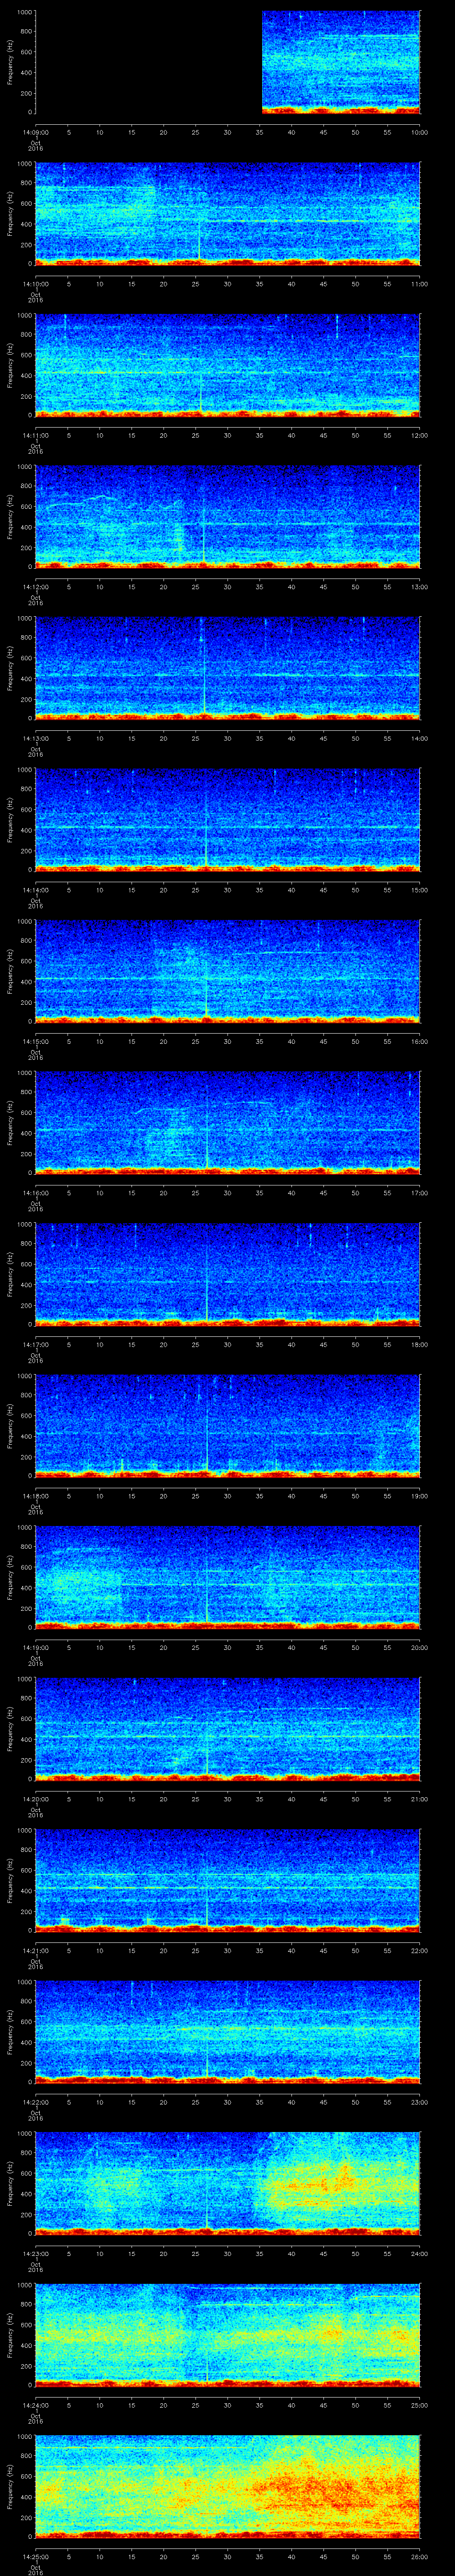Click the '14:19:00' time axis label
Image resolution: width=455 pixels, height=2576 pixels.
[35, 1647]
